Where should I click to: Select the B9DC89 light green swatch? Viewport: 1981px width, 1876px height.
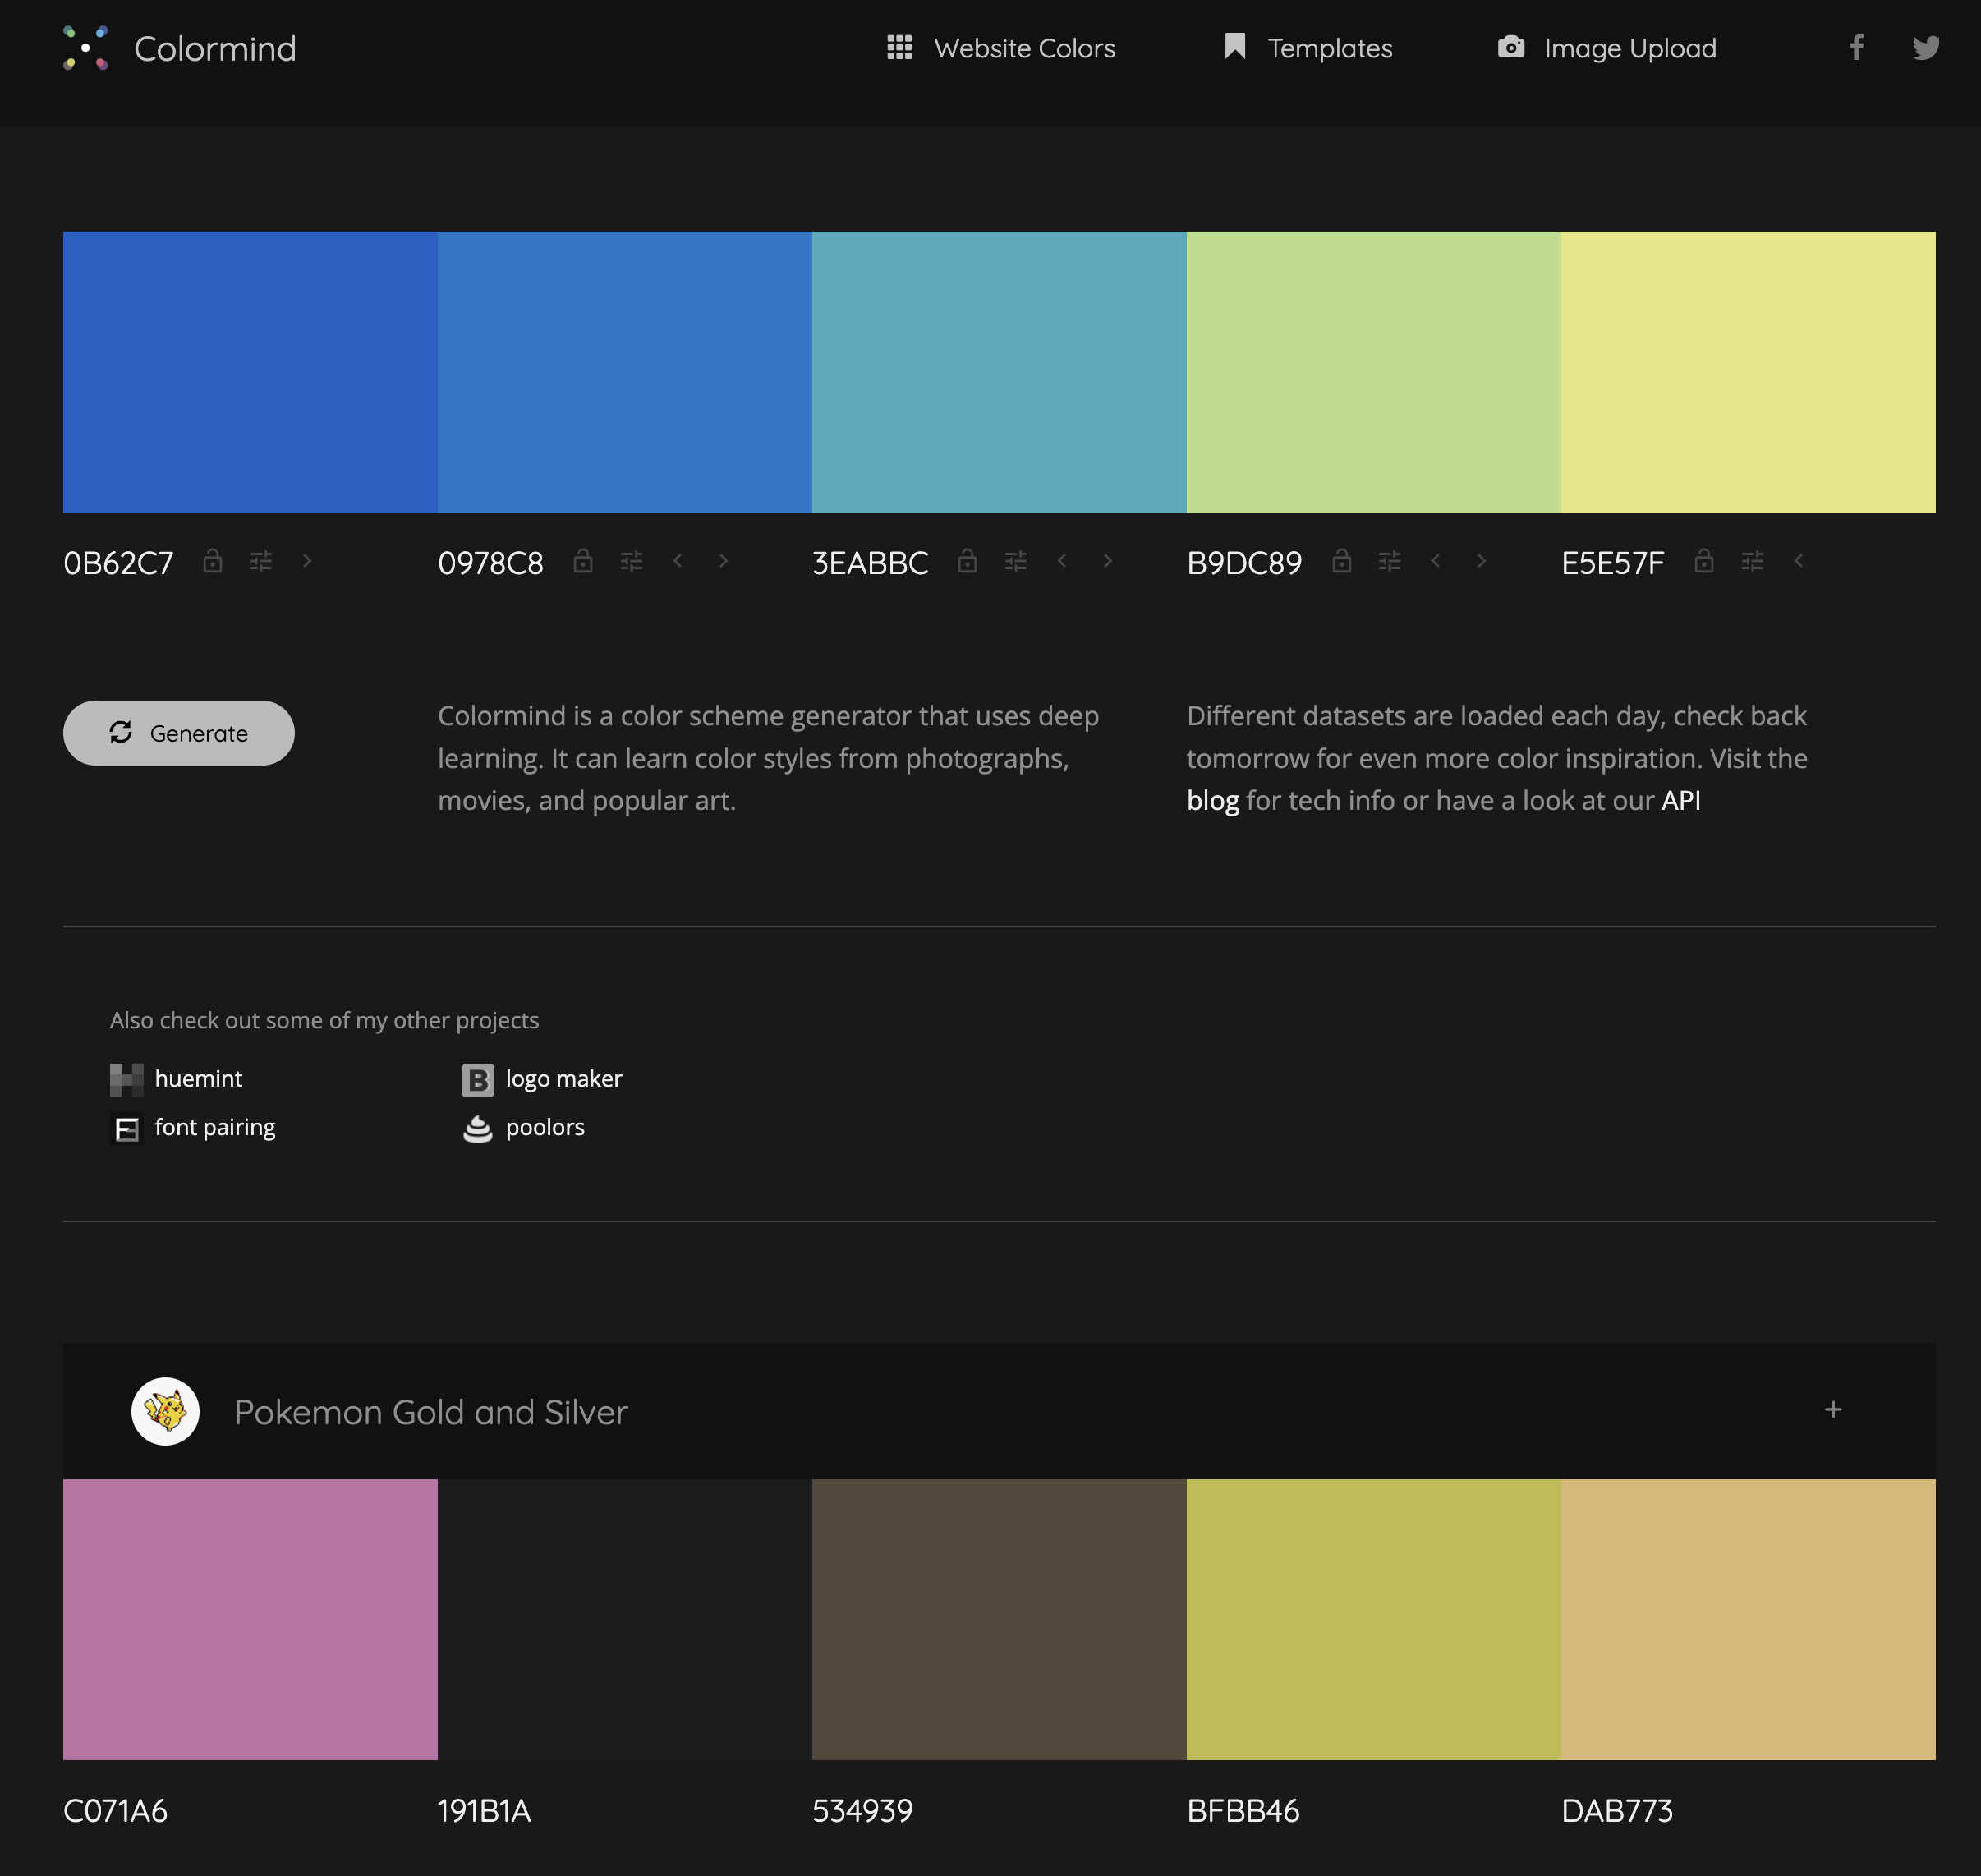pos(1374,372)
